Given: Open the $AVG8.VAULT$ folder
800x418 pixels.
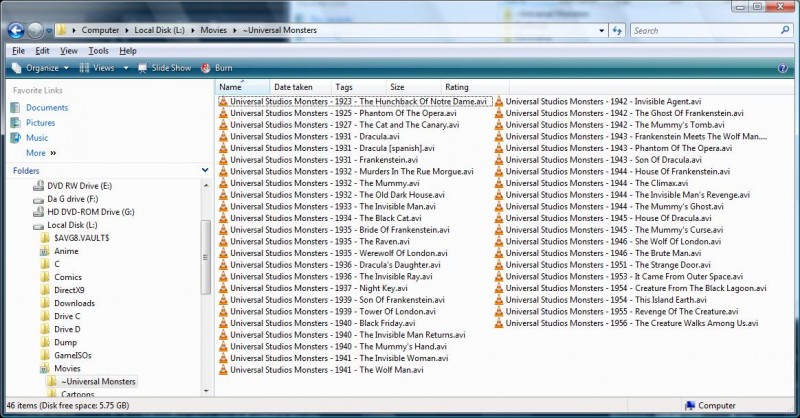Looking at the screenshot, I should pyautogui.click(x=82, y=238).
